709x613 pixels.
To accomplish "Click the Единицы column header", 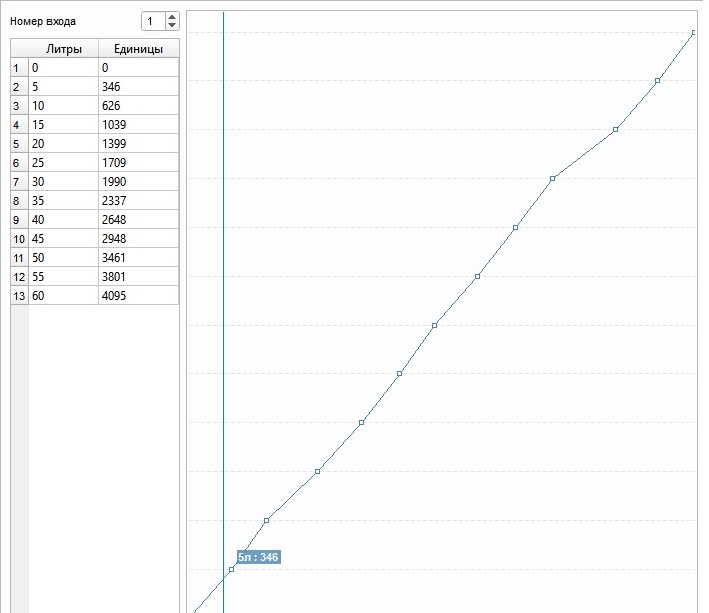I will 138,49.
